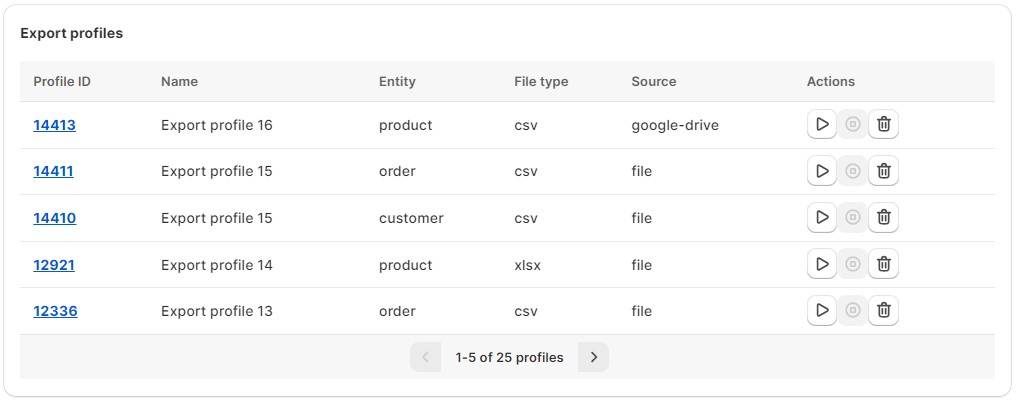Viewport: 1017px width, 403px height.
Task: Stop export profile 12921
Action: 853,264
